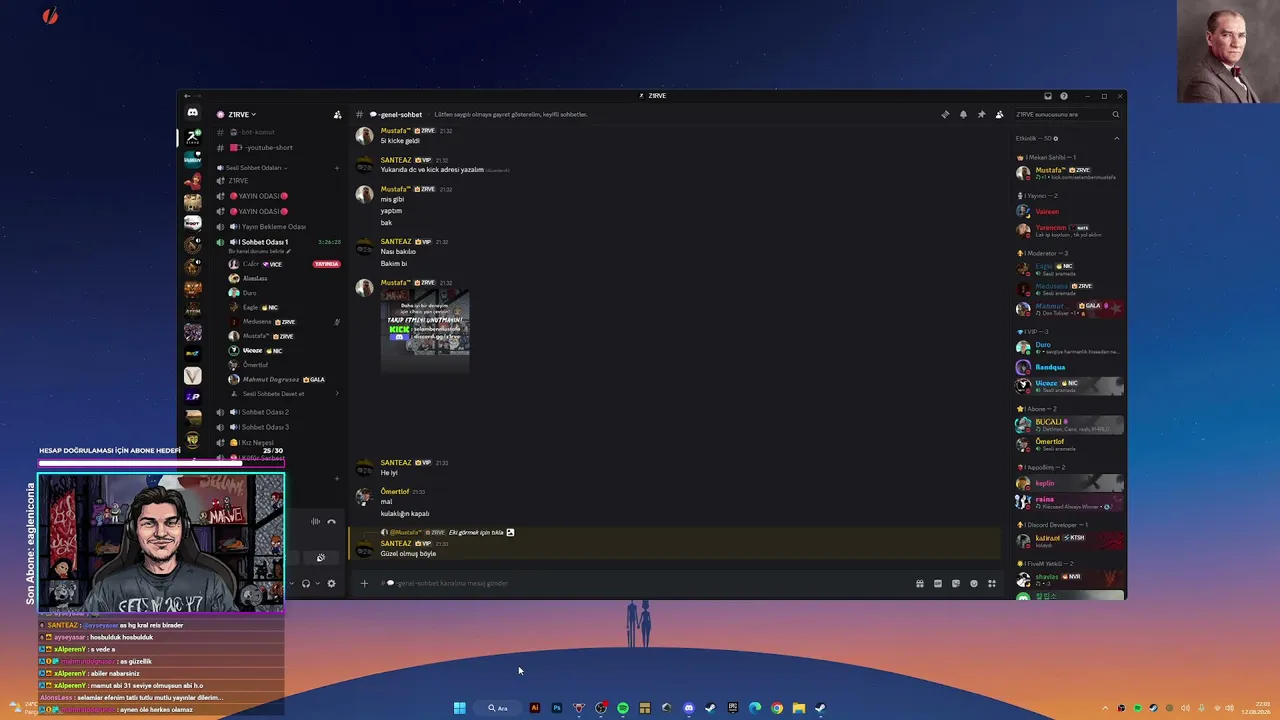Toggle the member list panel

pos(999,114)
